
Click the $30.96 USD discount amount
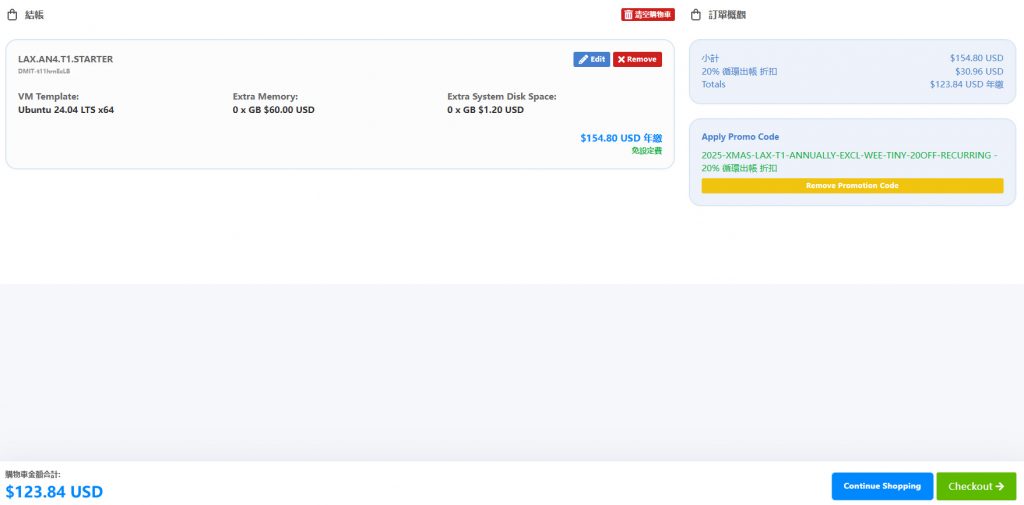pos(979,71)
